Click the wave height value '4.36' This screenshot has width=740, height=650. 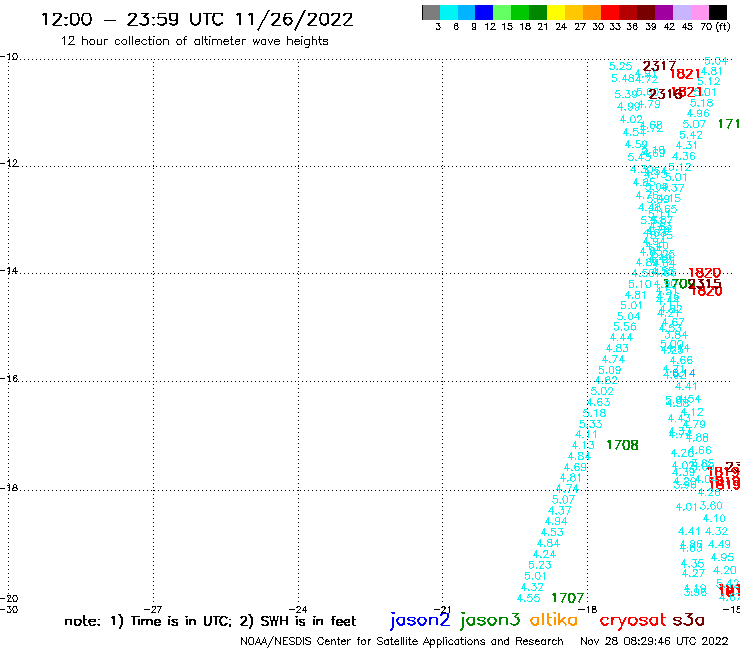coord(684,156)
